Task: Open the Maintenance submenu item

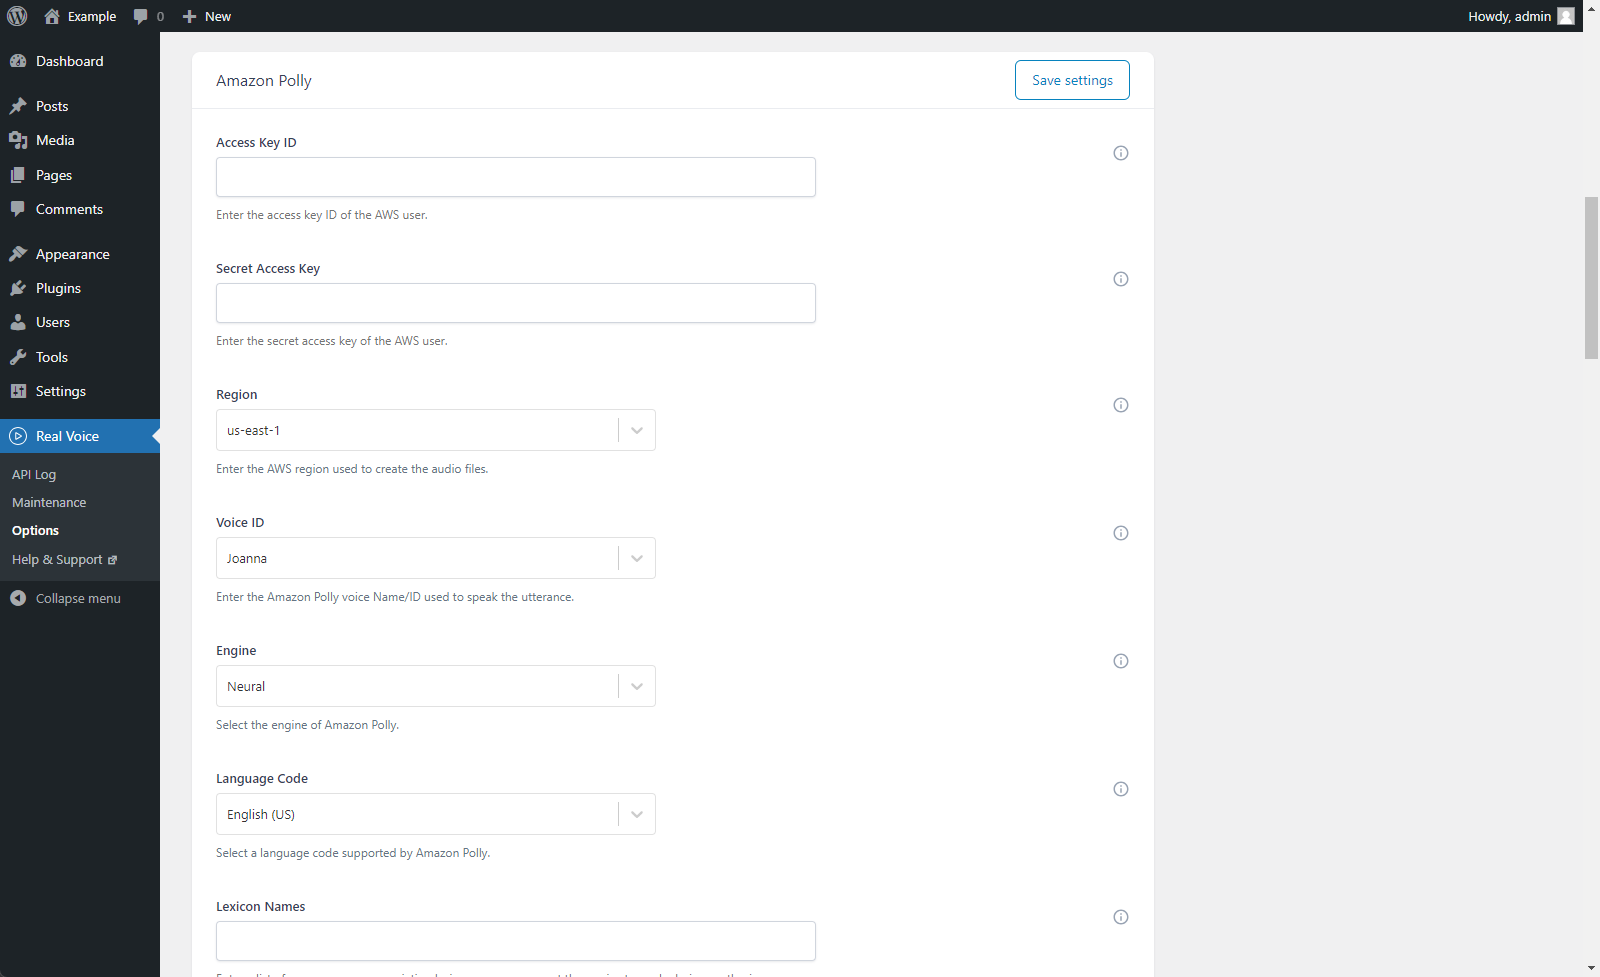Action: [x=49, y=502]
